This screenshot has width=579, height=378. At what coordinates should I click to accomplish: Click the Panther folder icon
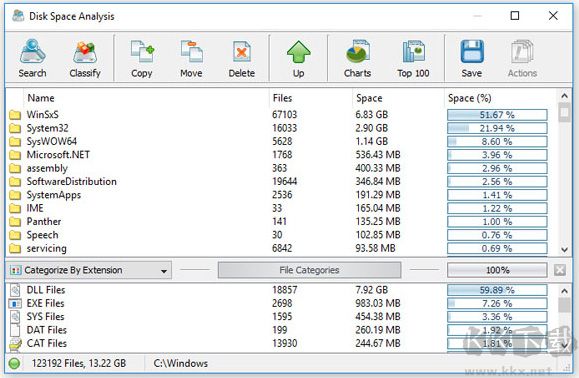15,221
